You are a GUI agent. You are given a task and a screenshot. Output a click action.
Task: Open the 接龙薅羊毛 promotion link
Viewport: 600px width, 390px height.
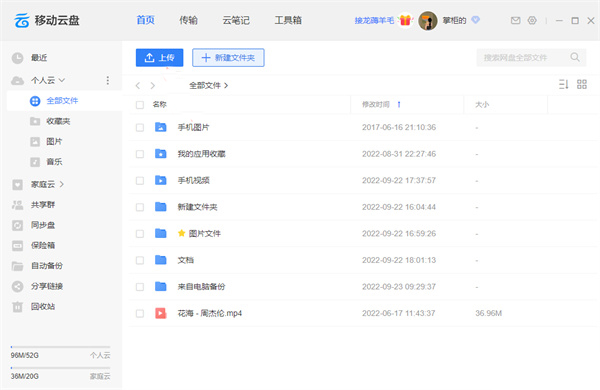tap(374, 20)
